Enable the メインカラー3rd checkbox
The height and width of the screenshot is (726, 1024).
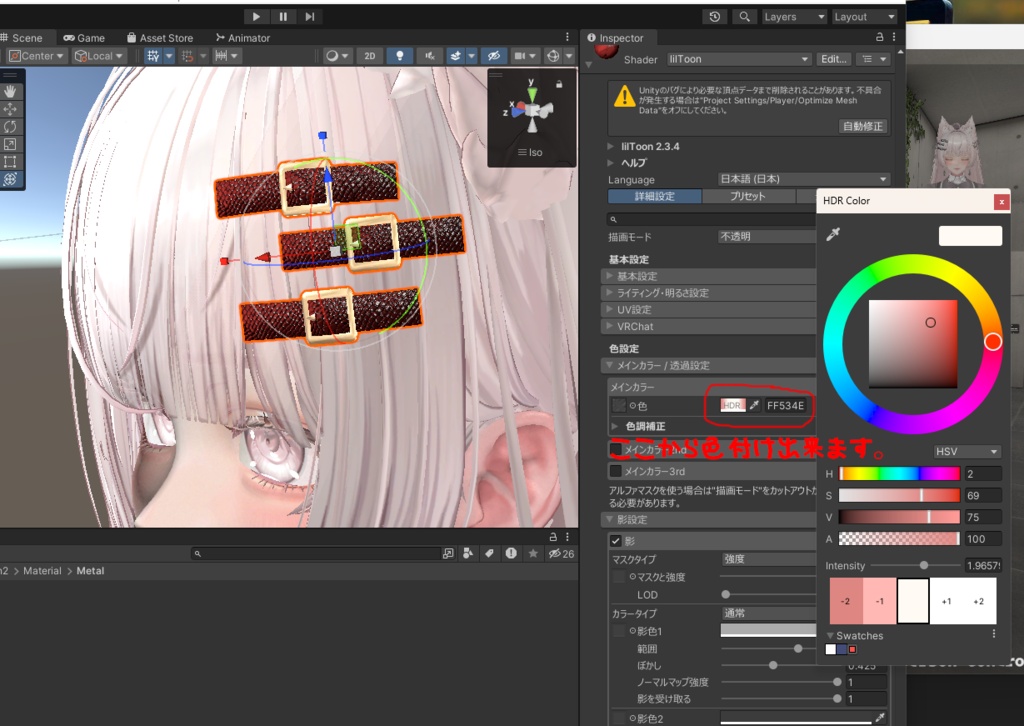click(x=615, y=471)
